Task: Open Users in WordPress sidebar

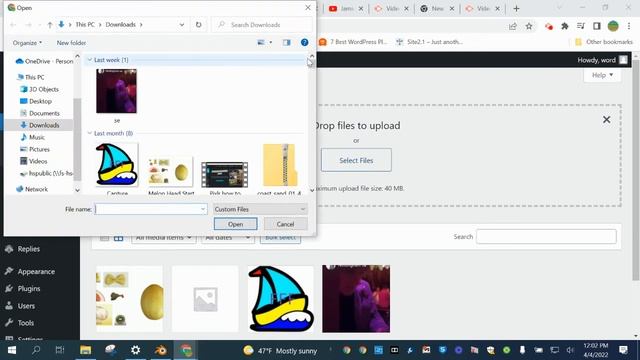Action: pos(26,306)
